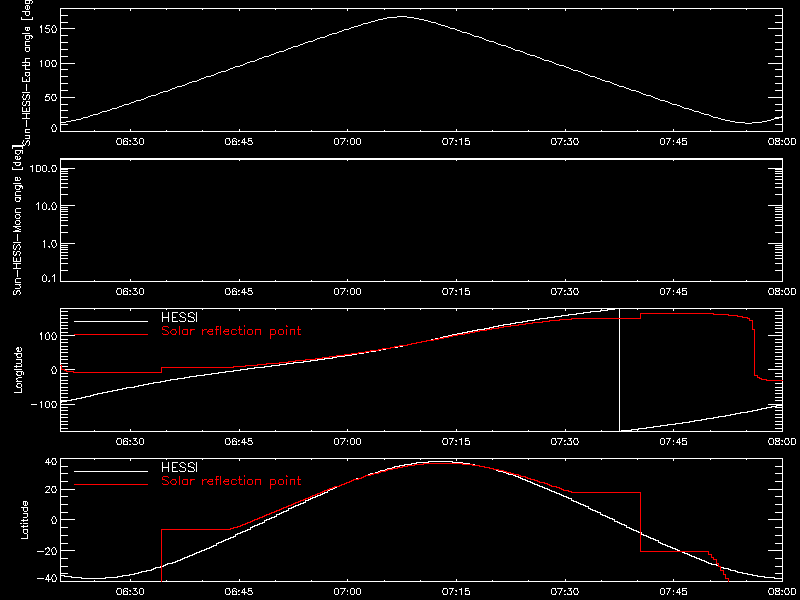Click the 100 tick on Longitude axis
The image size is (800, 600).
[47, 335]
